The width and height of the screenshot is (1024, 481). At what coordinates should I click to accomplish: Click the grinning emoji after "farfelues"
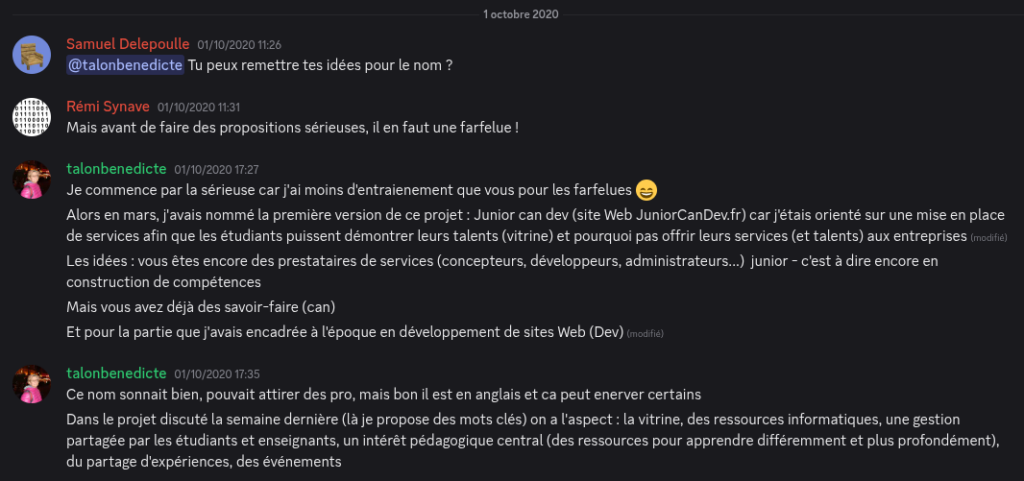(x=646, y=189)
